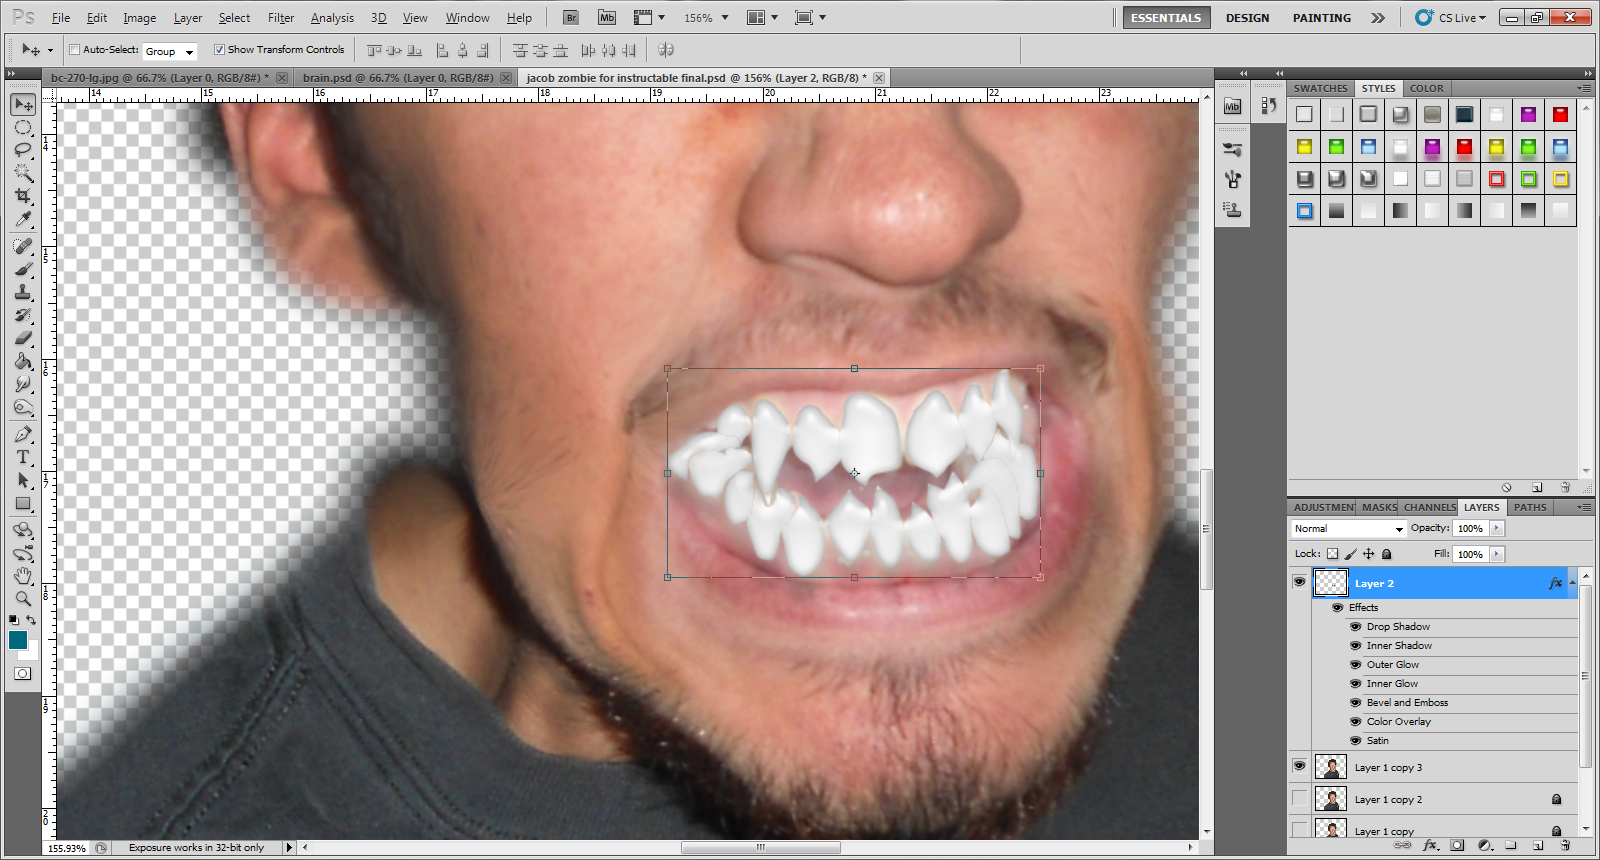Select the Eraser tool
The height and width of the screenshot is (860, 1600).
pyautogui.click(x=23, y=338)
